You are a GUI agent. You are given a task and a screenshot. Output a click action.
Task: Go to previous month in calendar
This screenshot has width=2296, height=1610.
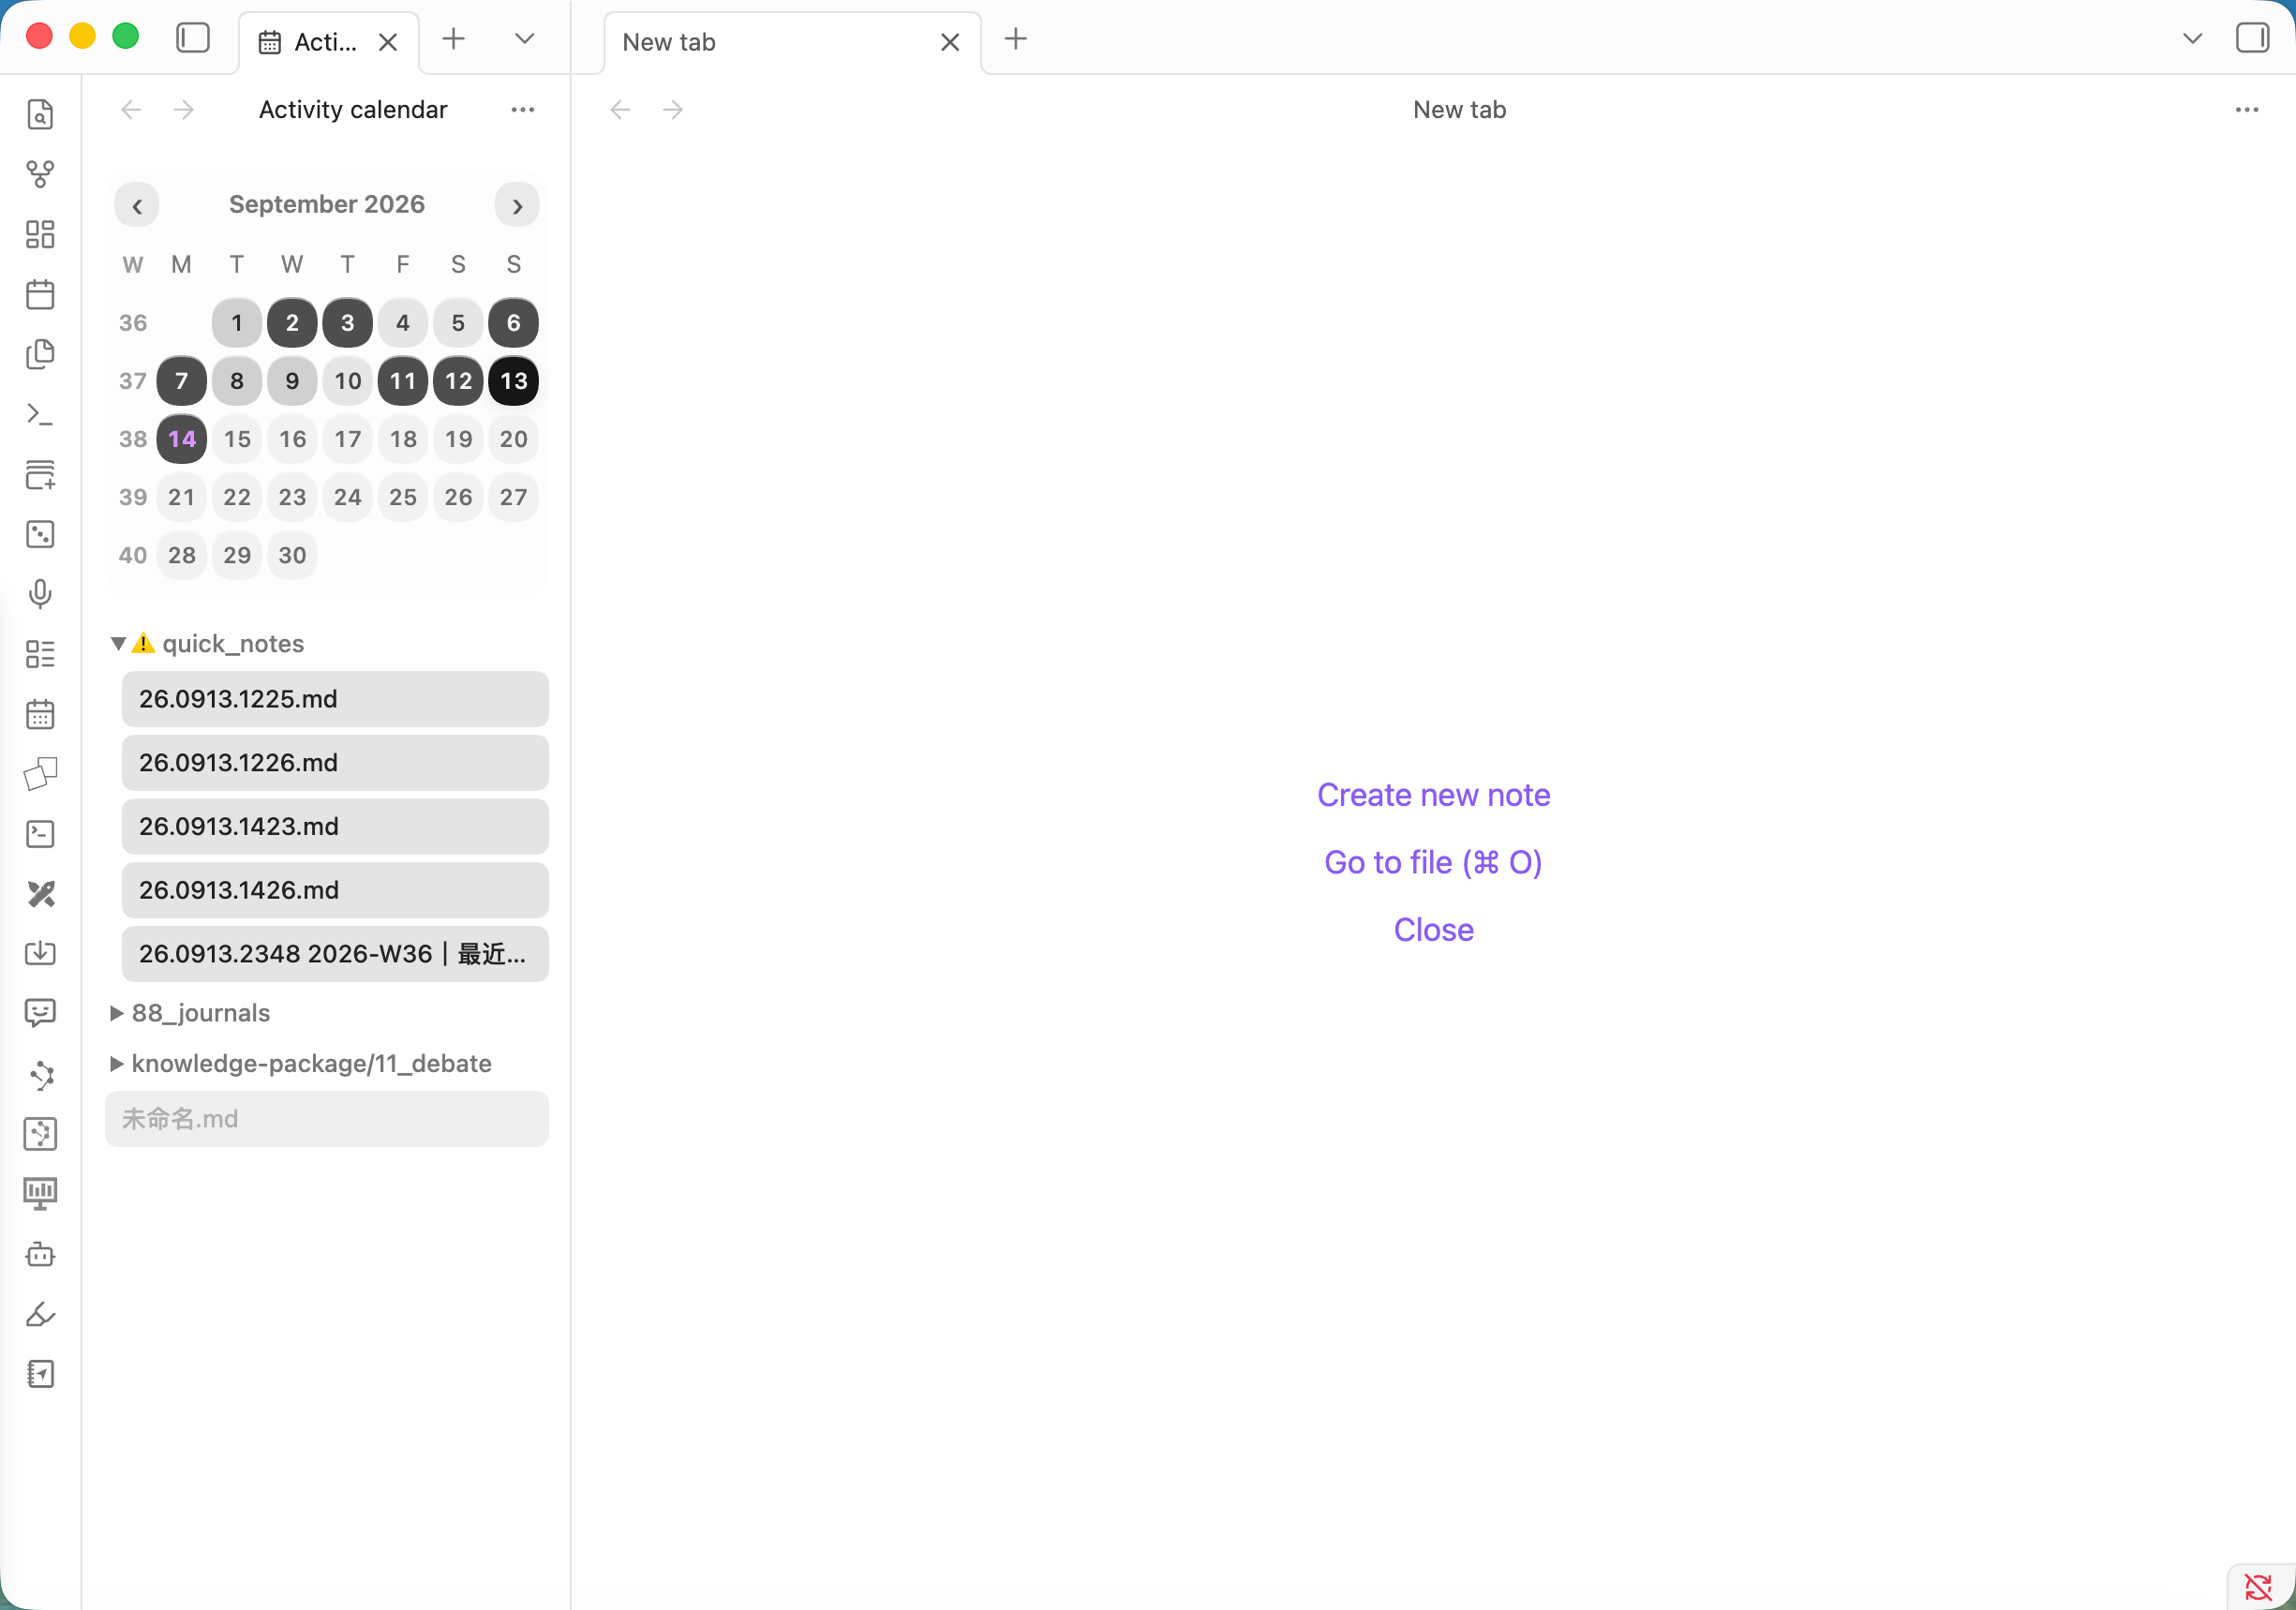137,205
